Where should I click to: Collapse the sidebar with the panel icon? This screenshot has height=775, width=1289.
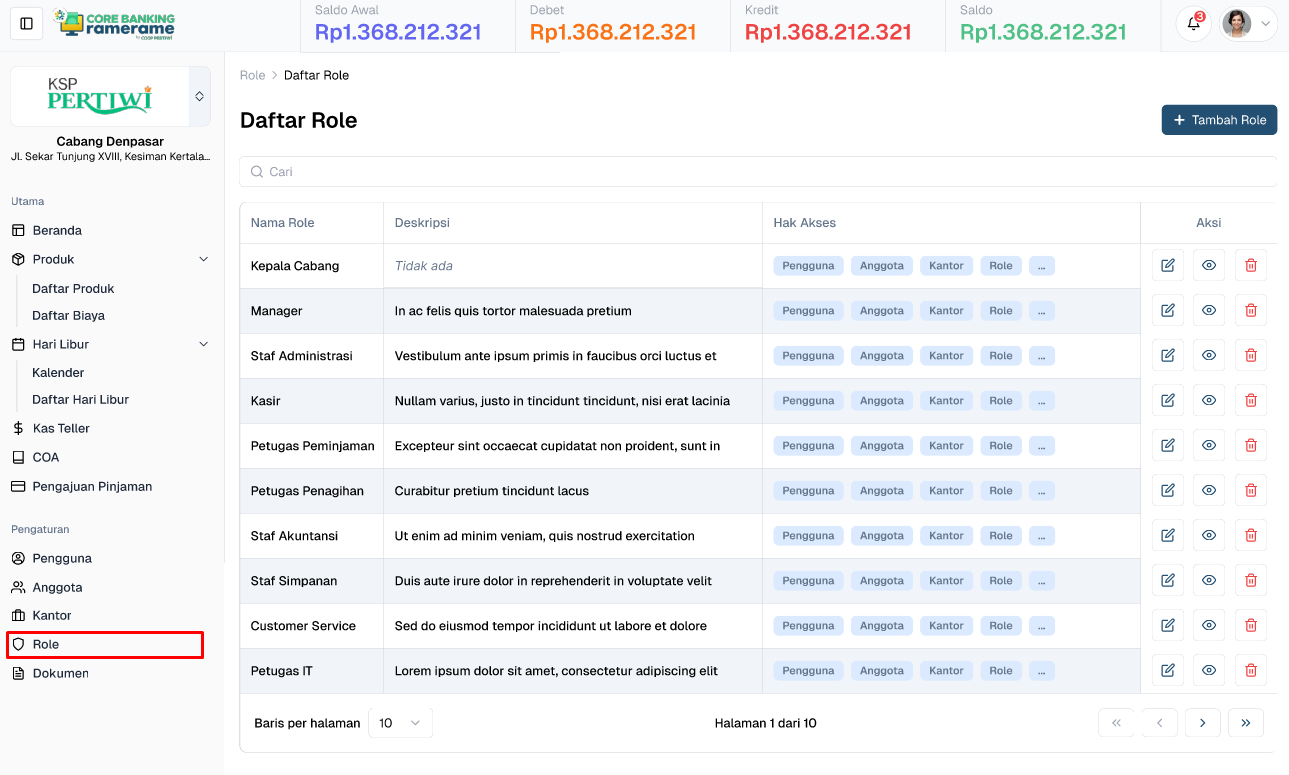pyautogui.click(x=25, y=22)
